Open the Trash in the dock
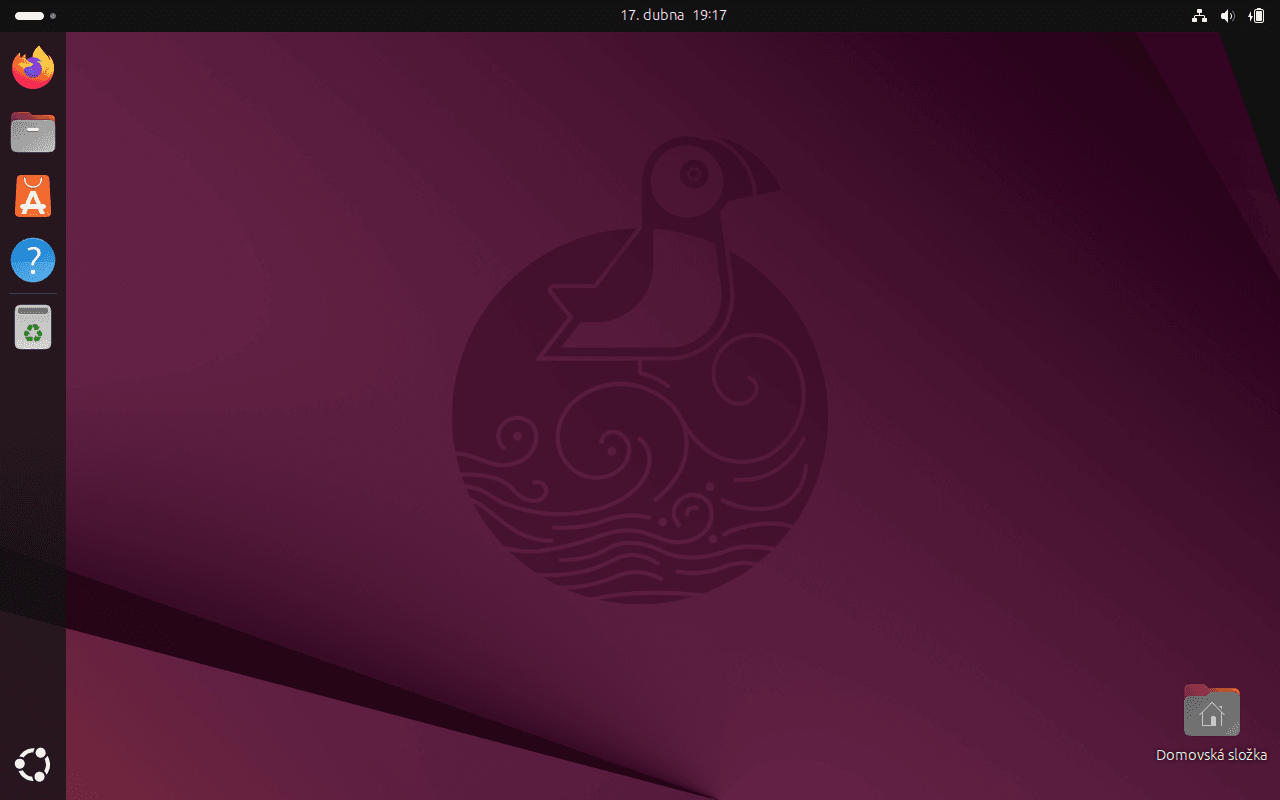 click(33, 327)
